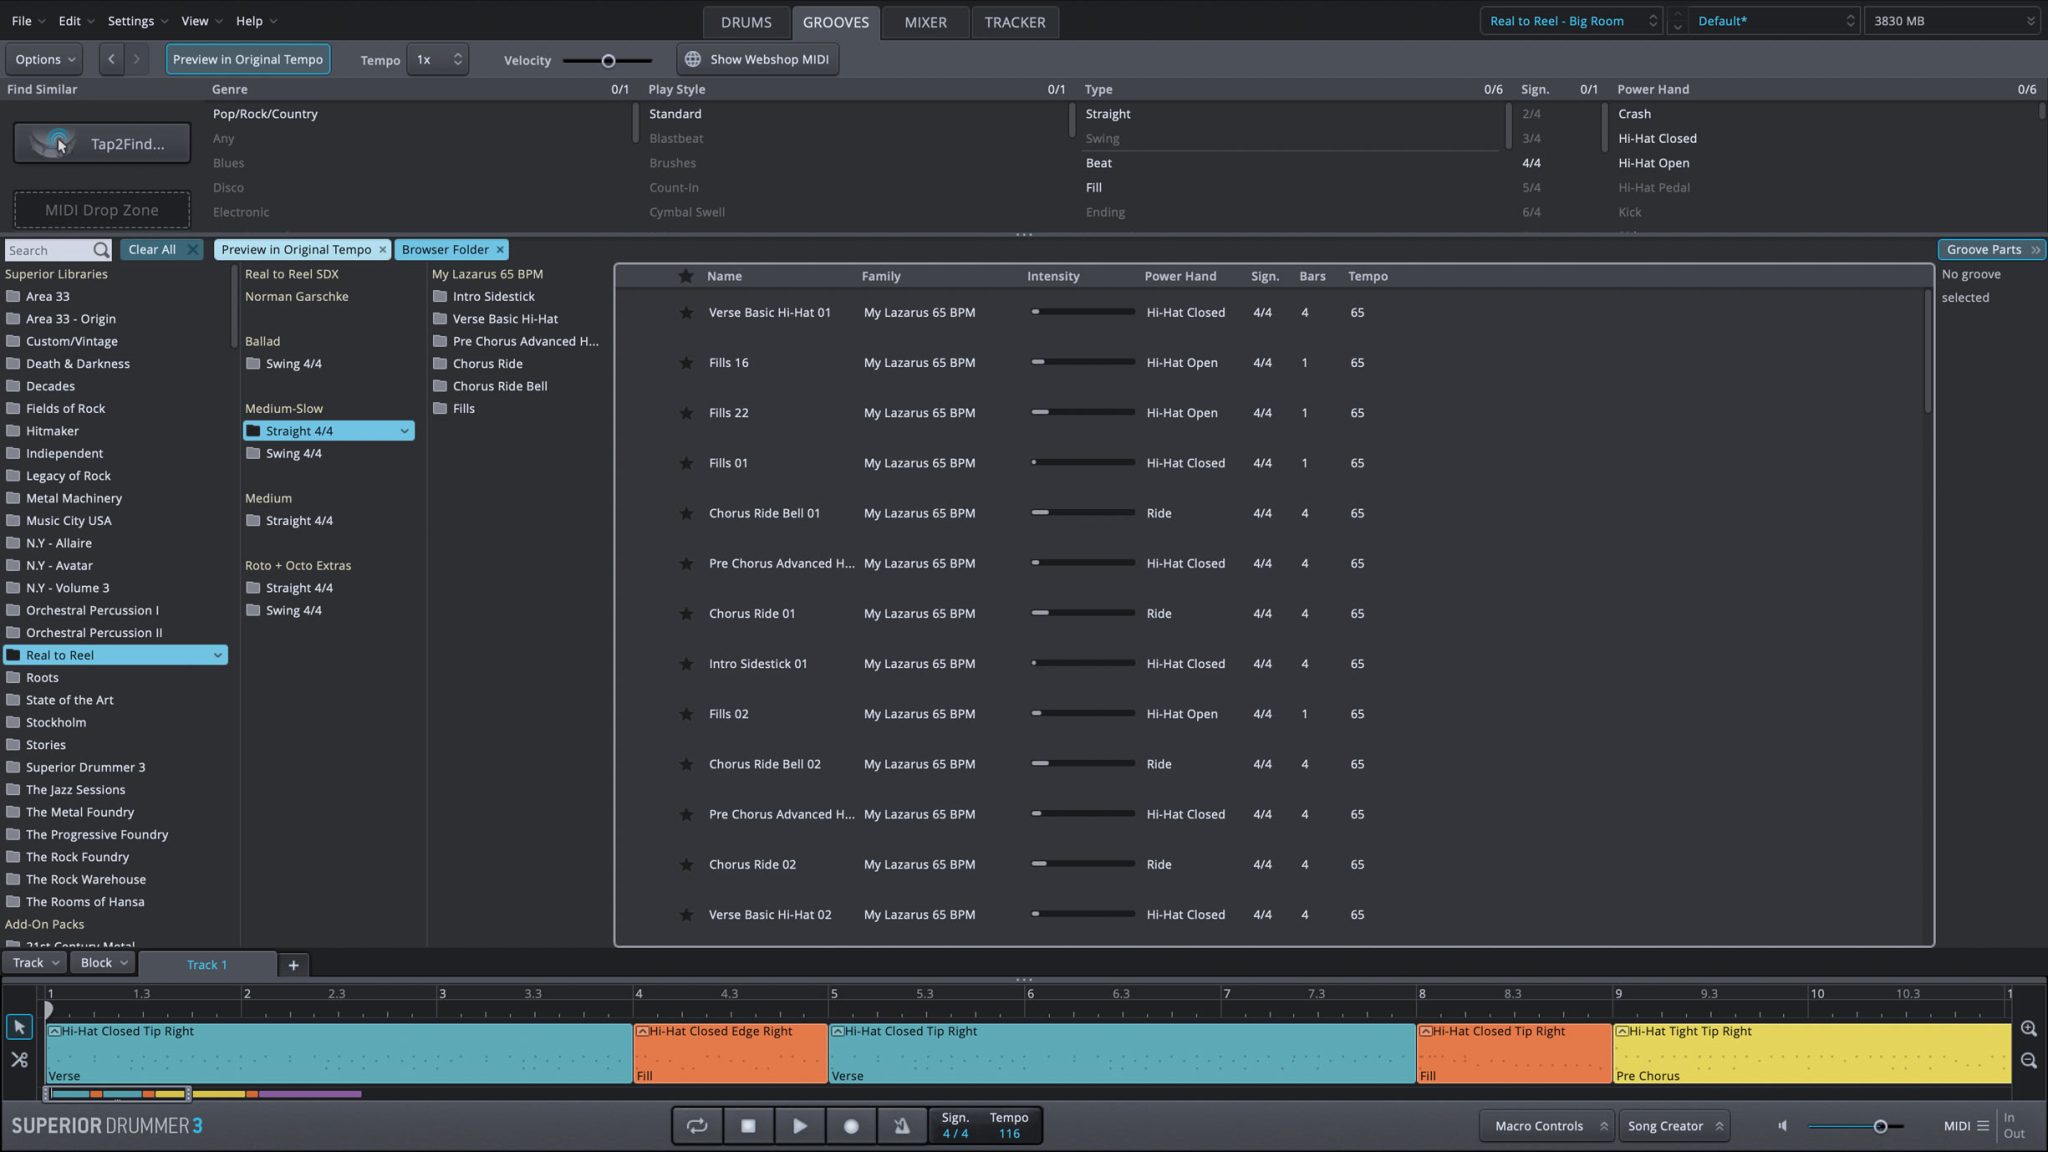2048x1152 pixels.
Task: Toggle the metronome icon
Action: 901,1125
